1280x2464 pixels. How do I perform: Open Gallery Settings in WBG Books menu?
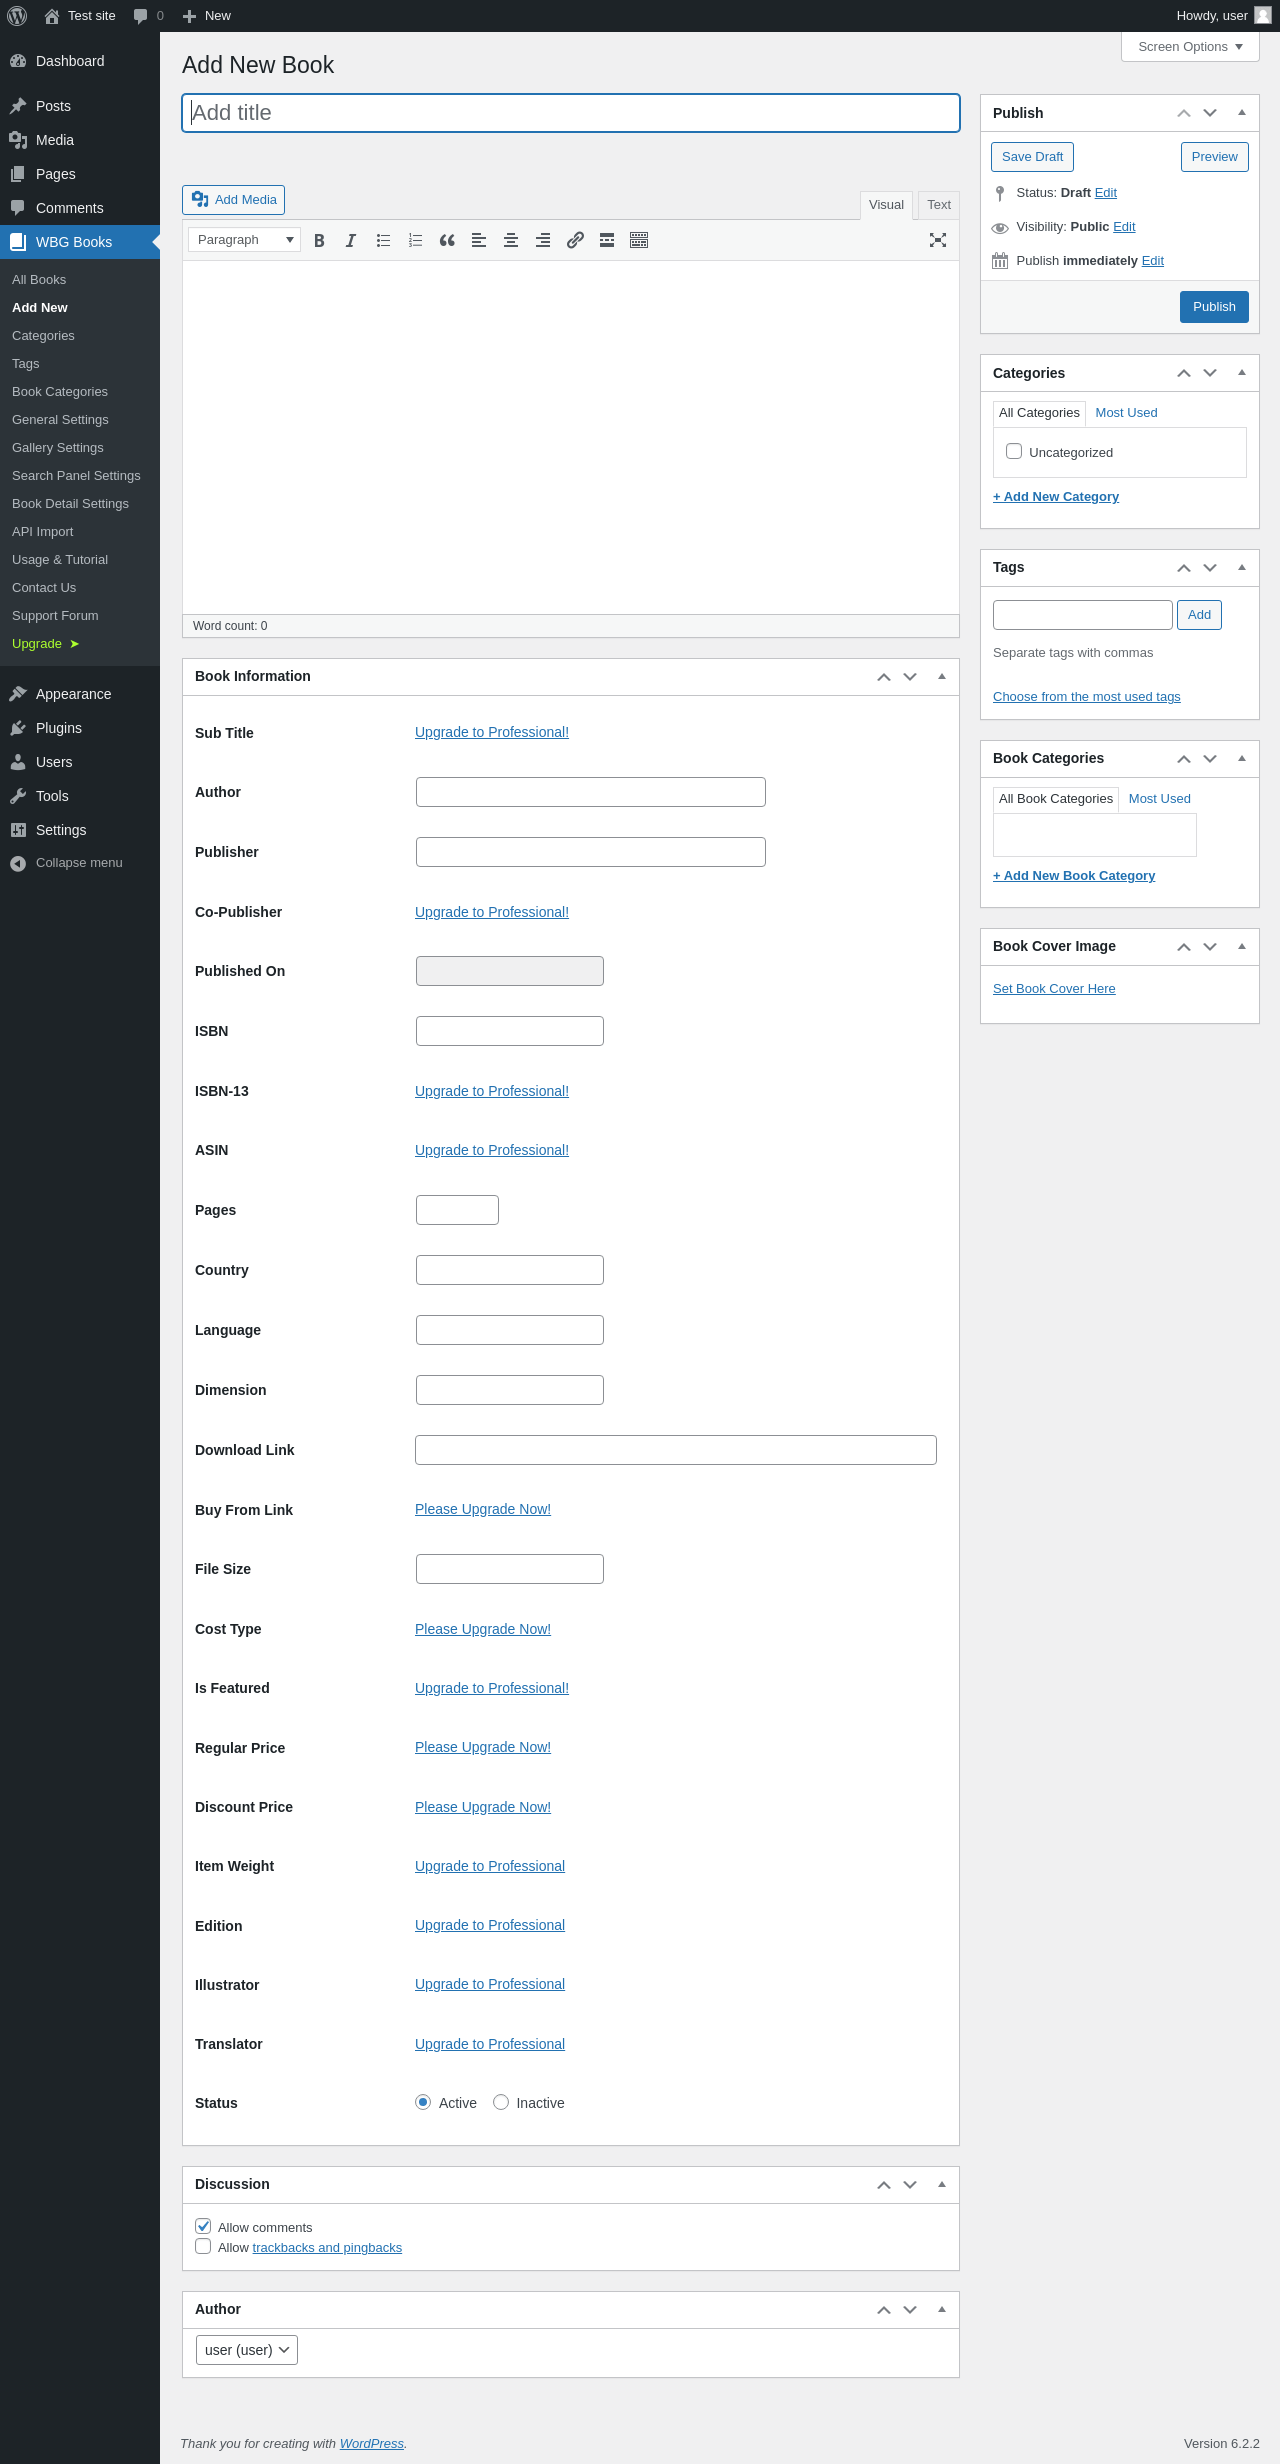click(58, 448)
